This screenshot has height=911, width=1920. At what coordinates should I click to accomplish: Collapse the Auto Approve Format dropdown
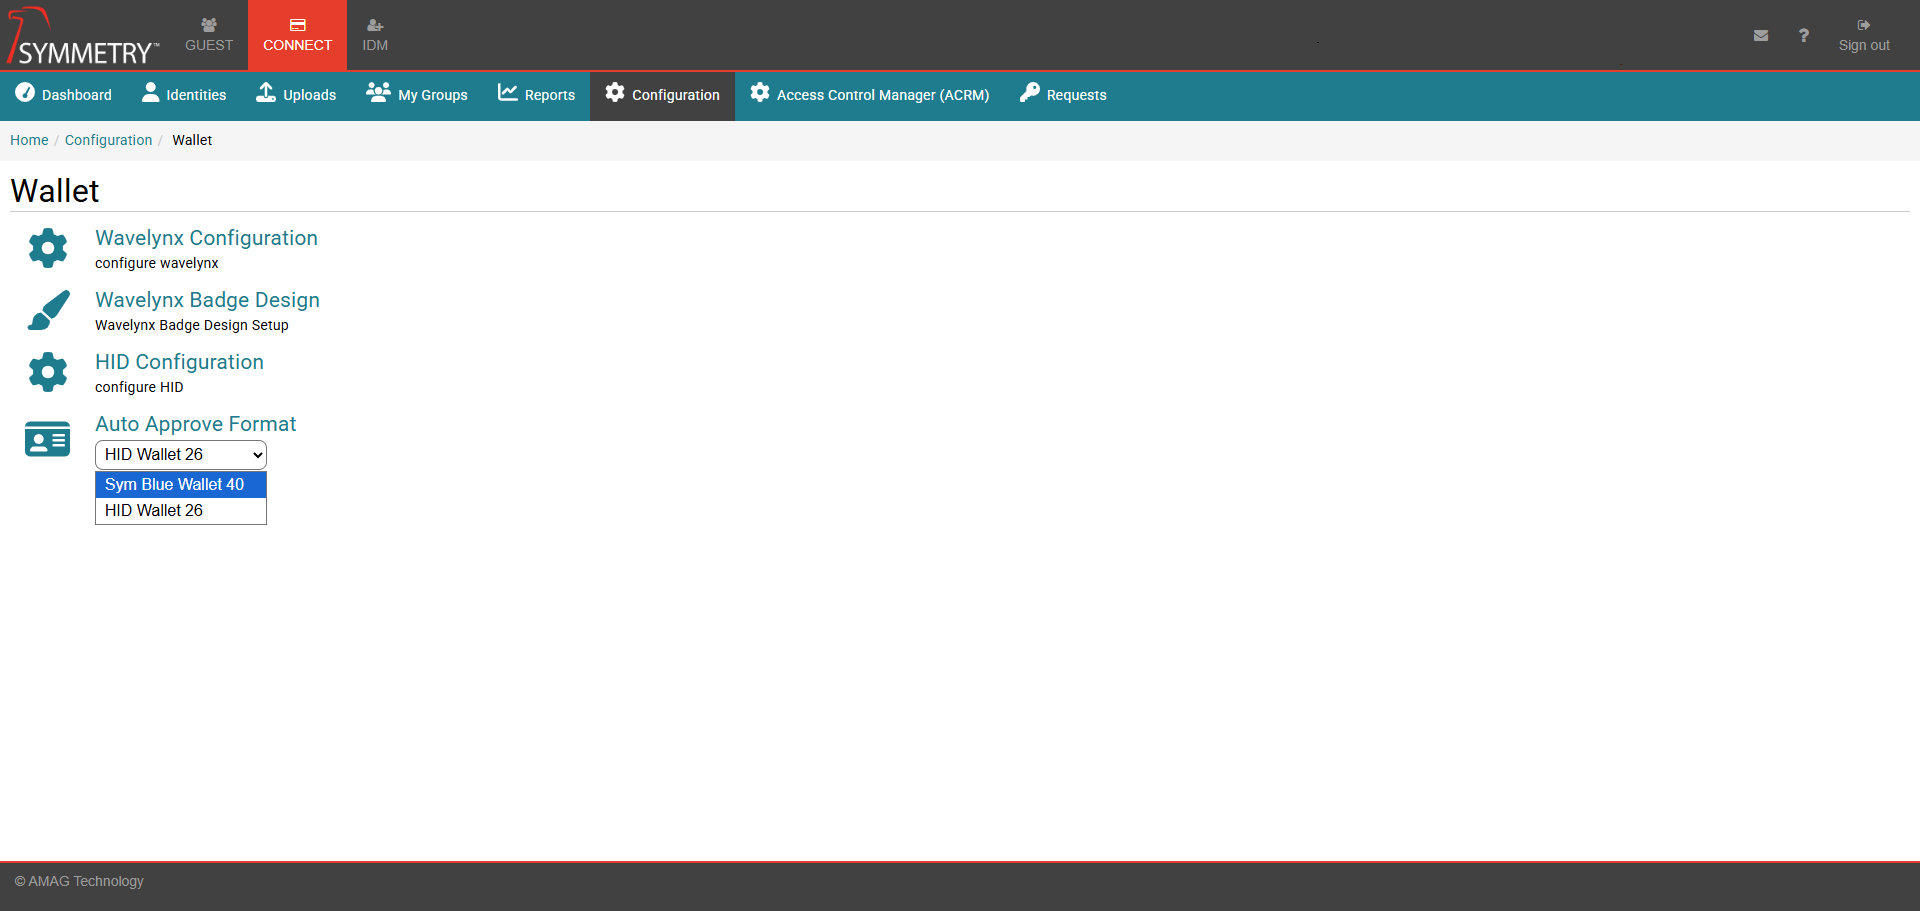[x=181, y=454]
